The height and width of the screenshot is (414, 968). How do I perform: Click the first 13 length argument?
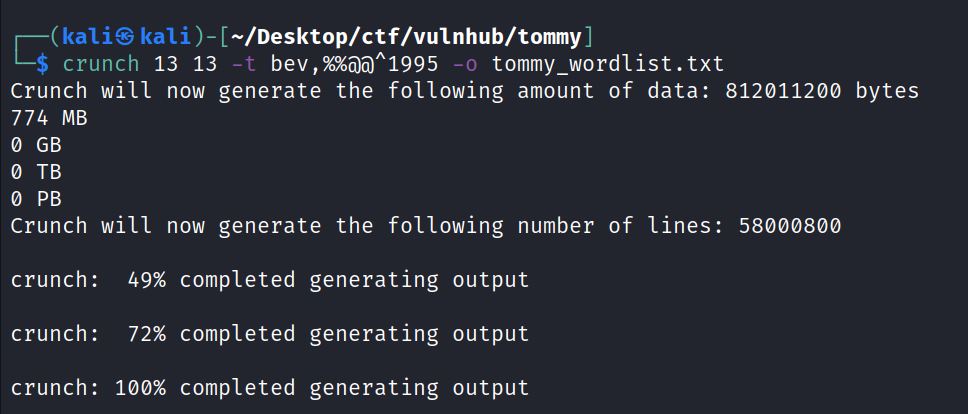(166, 64)
